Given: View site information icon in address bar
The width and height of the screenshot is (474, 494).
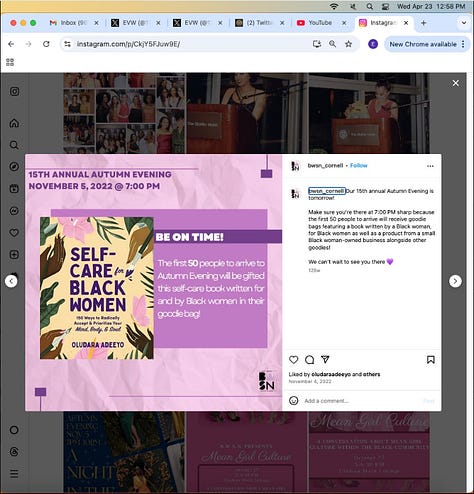Looking at the screenshot, I should click(67, 44).
